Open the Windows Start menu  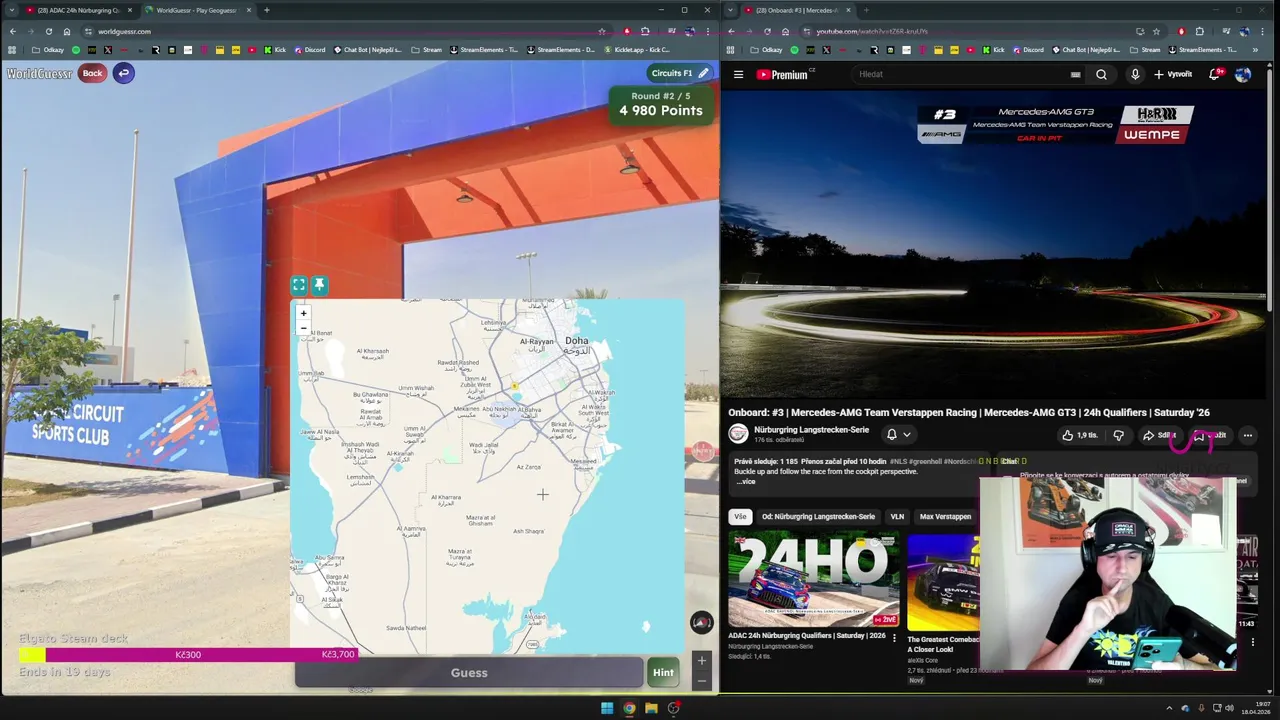[x=607, y=708]
